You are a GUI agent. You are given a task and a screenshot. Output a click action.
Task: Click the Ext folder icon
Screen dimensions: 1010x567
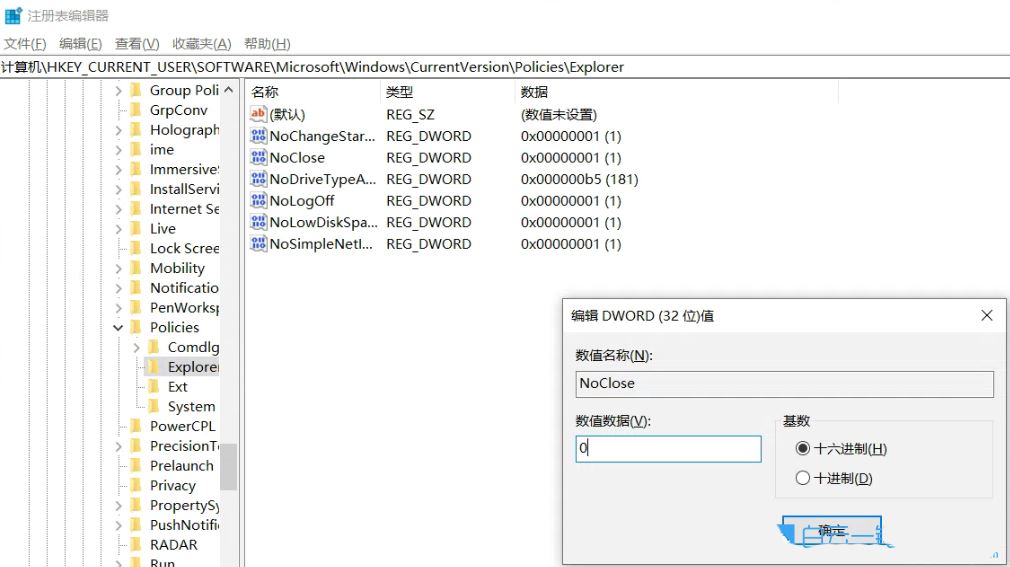click(x=154, y=387)
